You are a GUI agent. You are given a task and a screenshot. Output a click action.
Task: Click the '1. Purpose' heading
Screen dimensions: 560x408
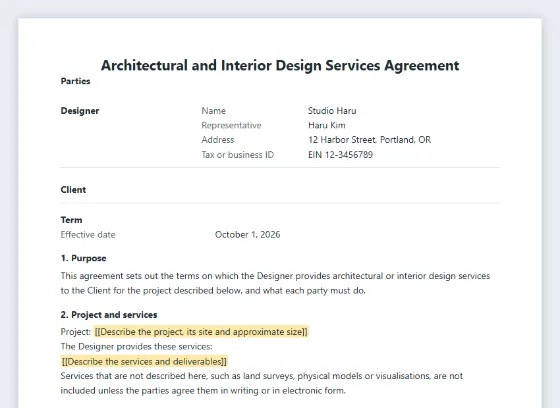(x=84, y=258)
